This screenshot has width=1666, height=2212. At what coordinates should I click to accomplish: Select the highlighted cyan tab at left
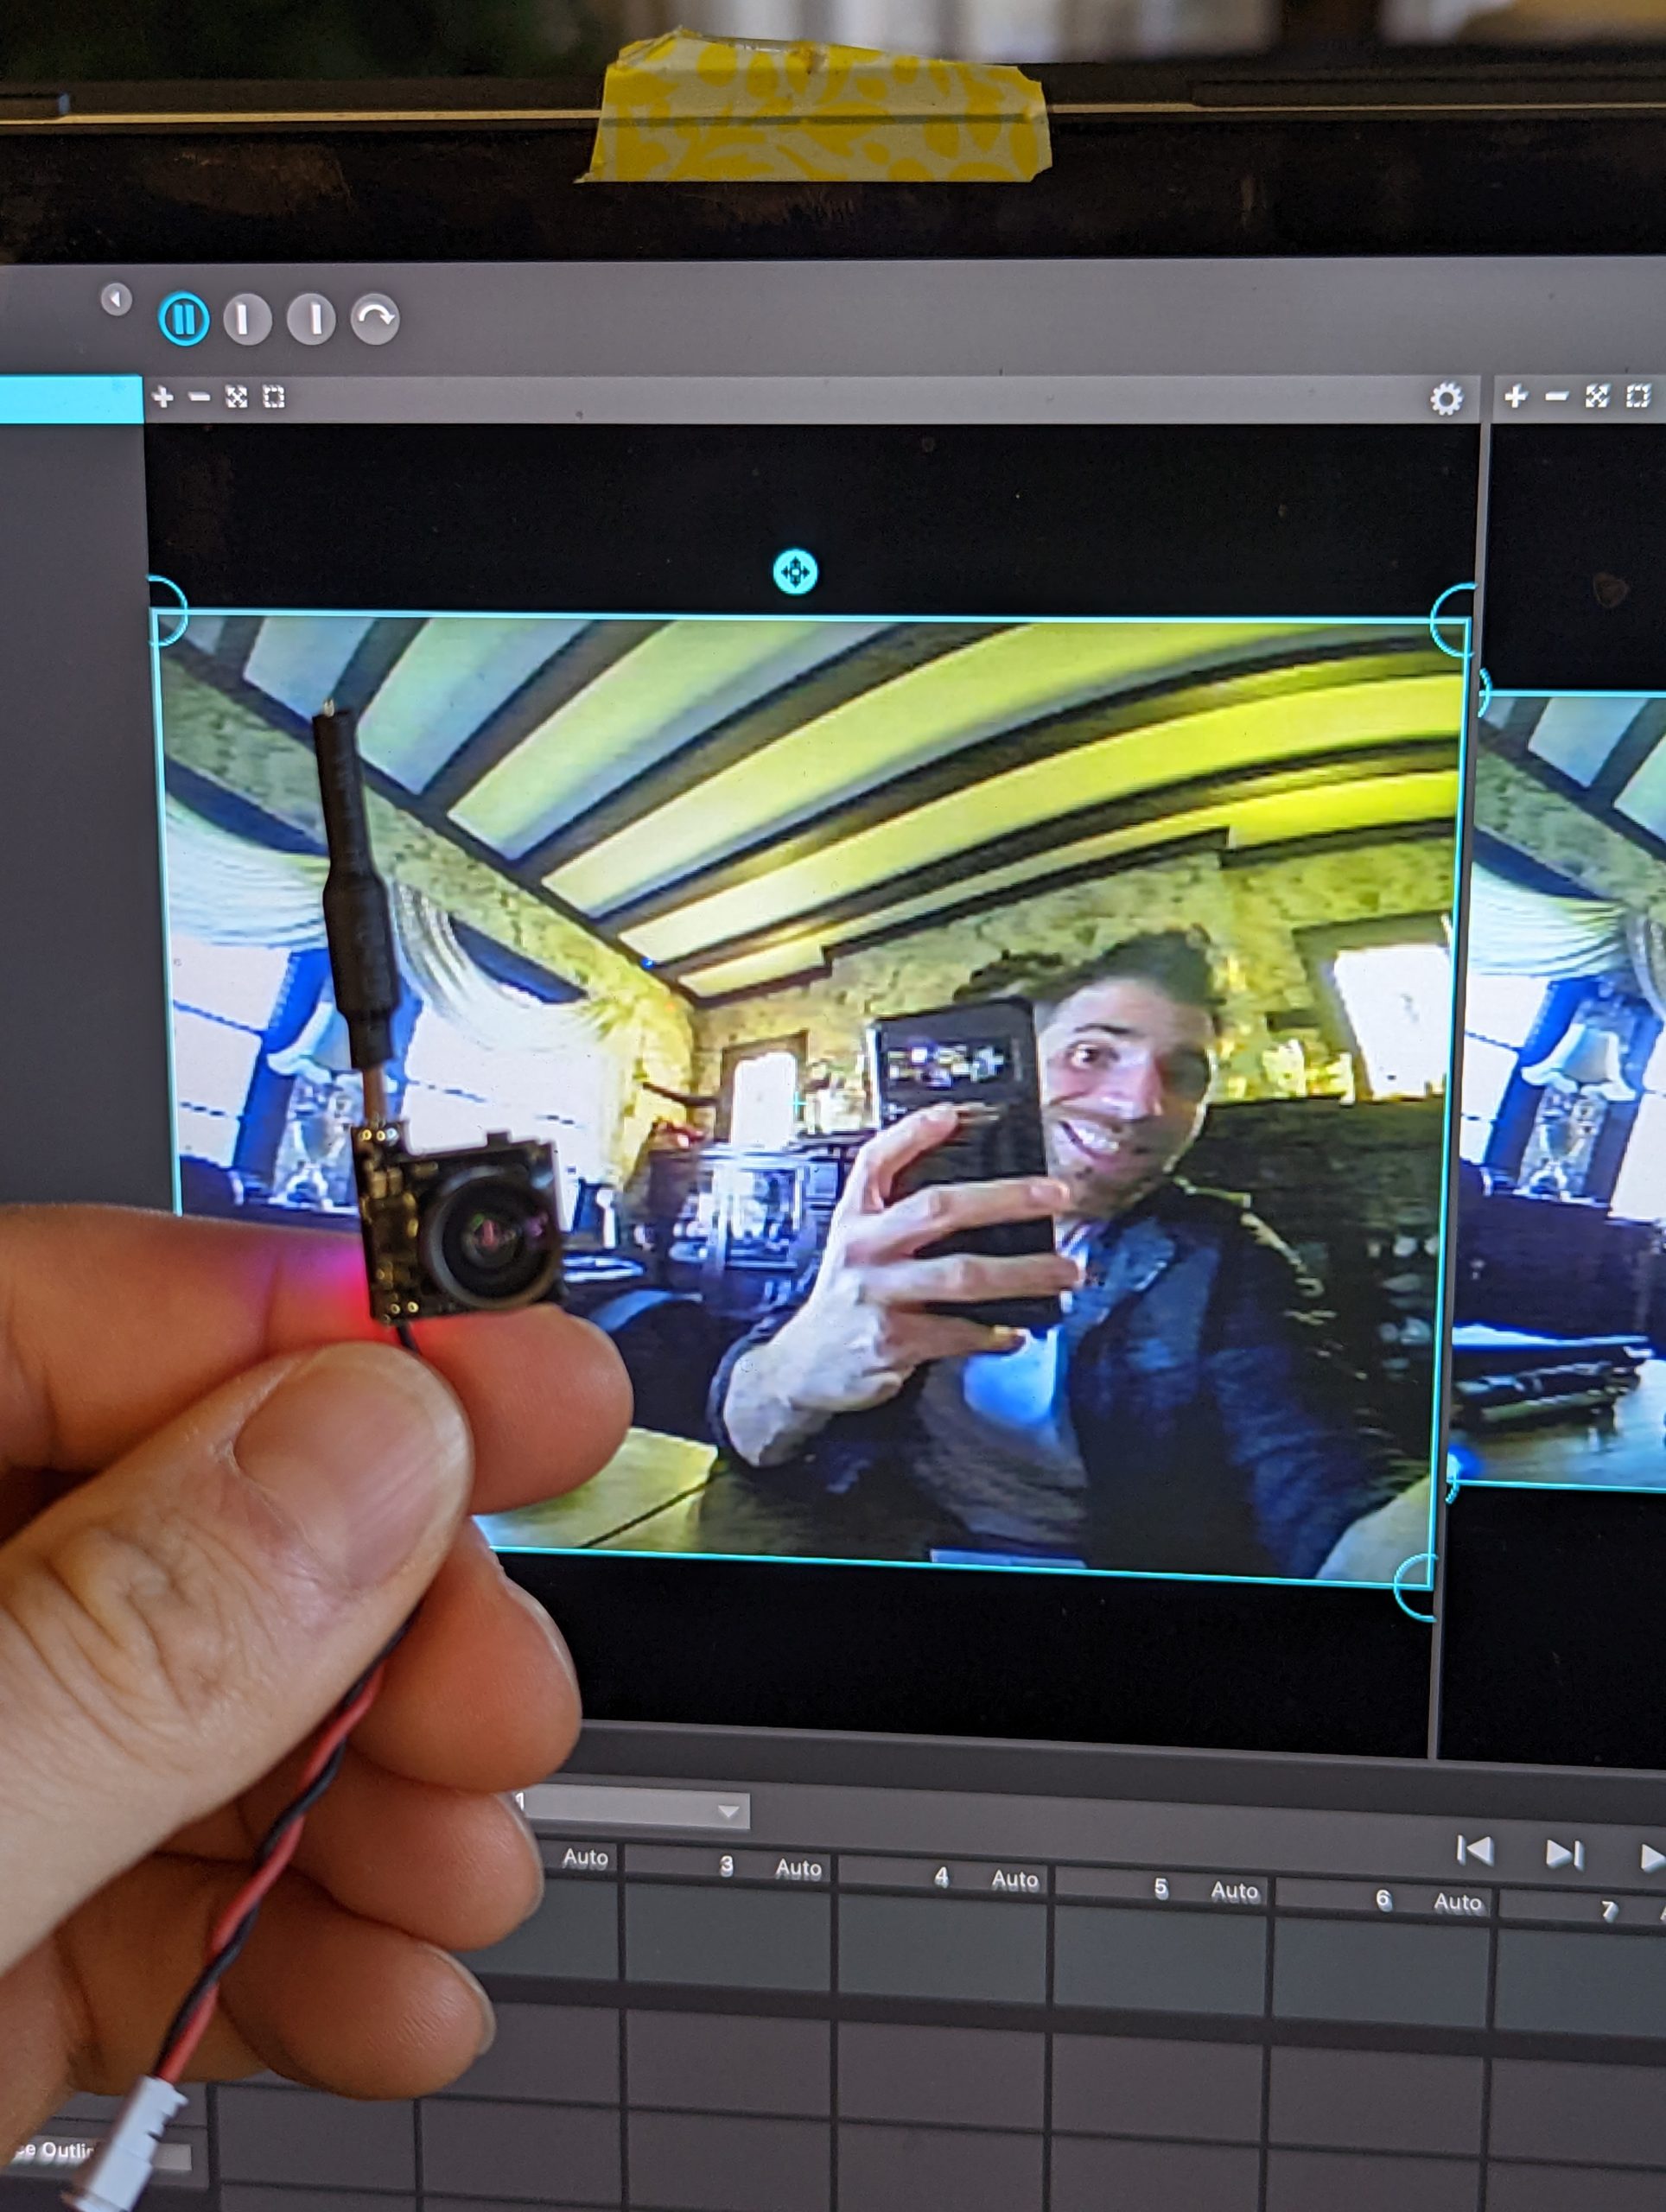(70, 399)
